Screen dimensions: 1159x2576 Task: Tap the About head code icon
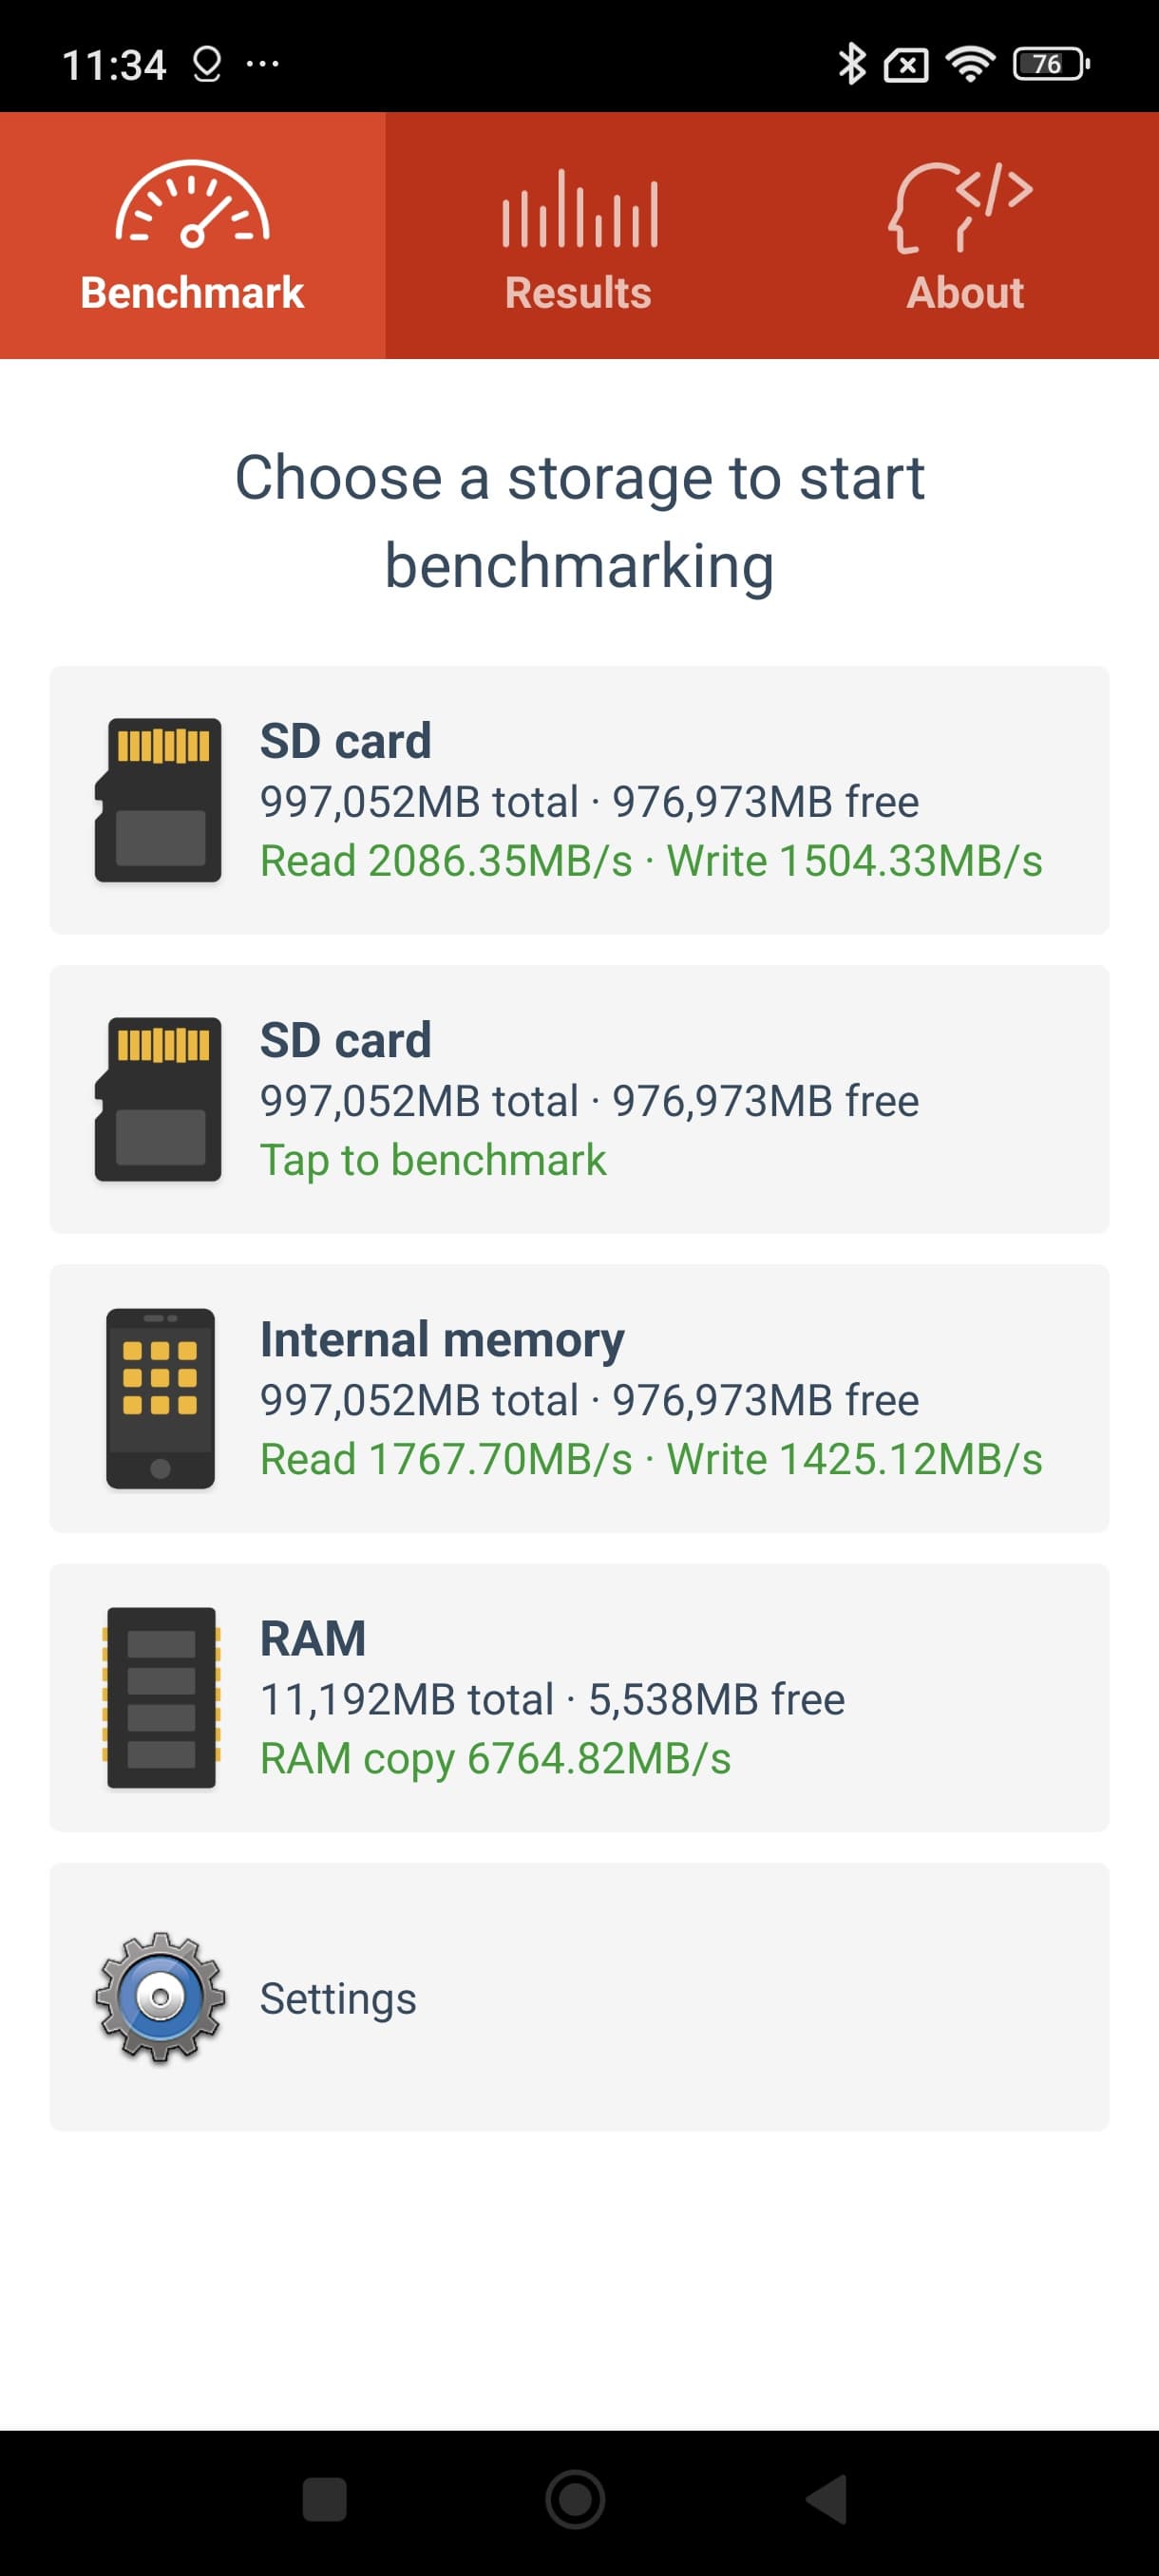(961, 207)
